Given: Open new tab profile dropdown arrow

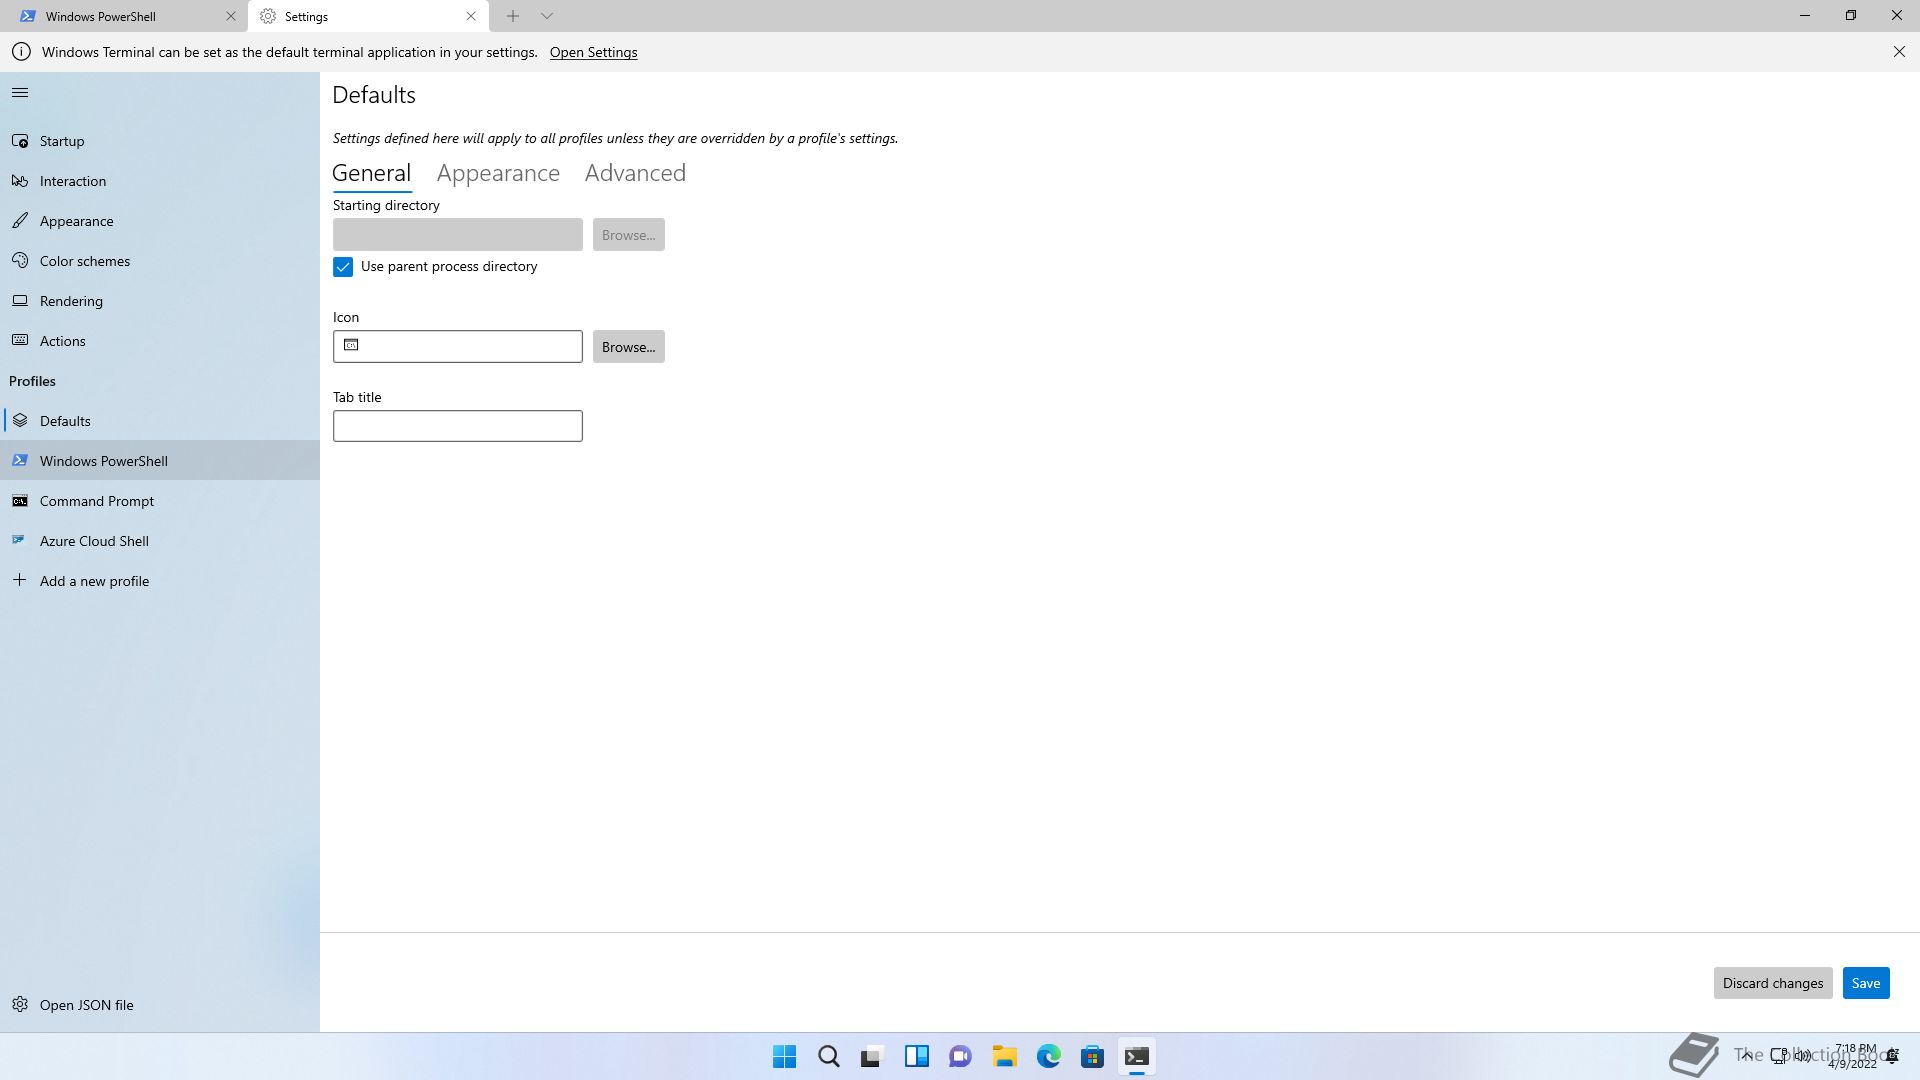Looking at the screenshot, I should coord(547,16).
